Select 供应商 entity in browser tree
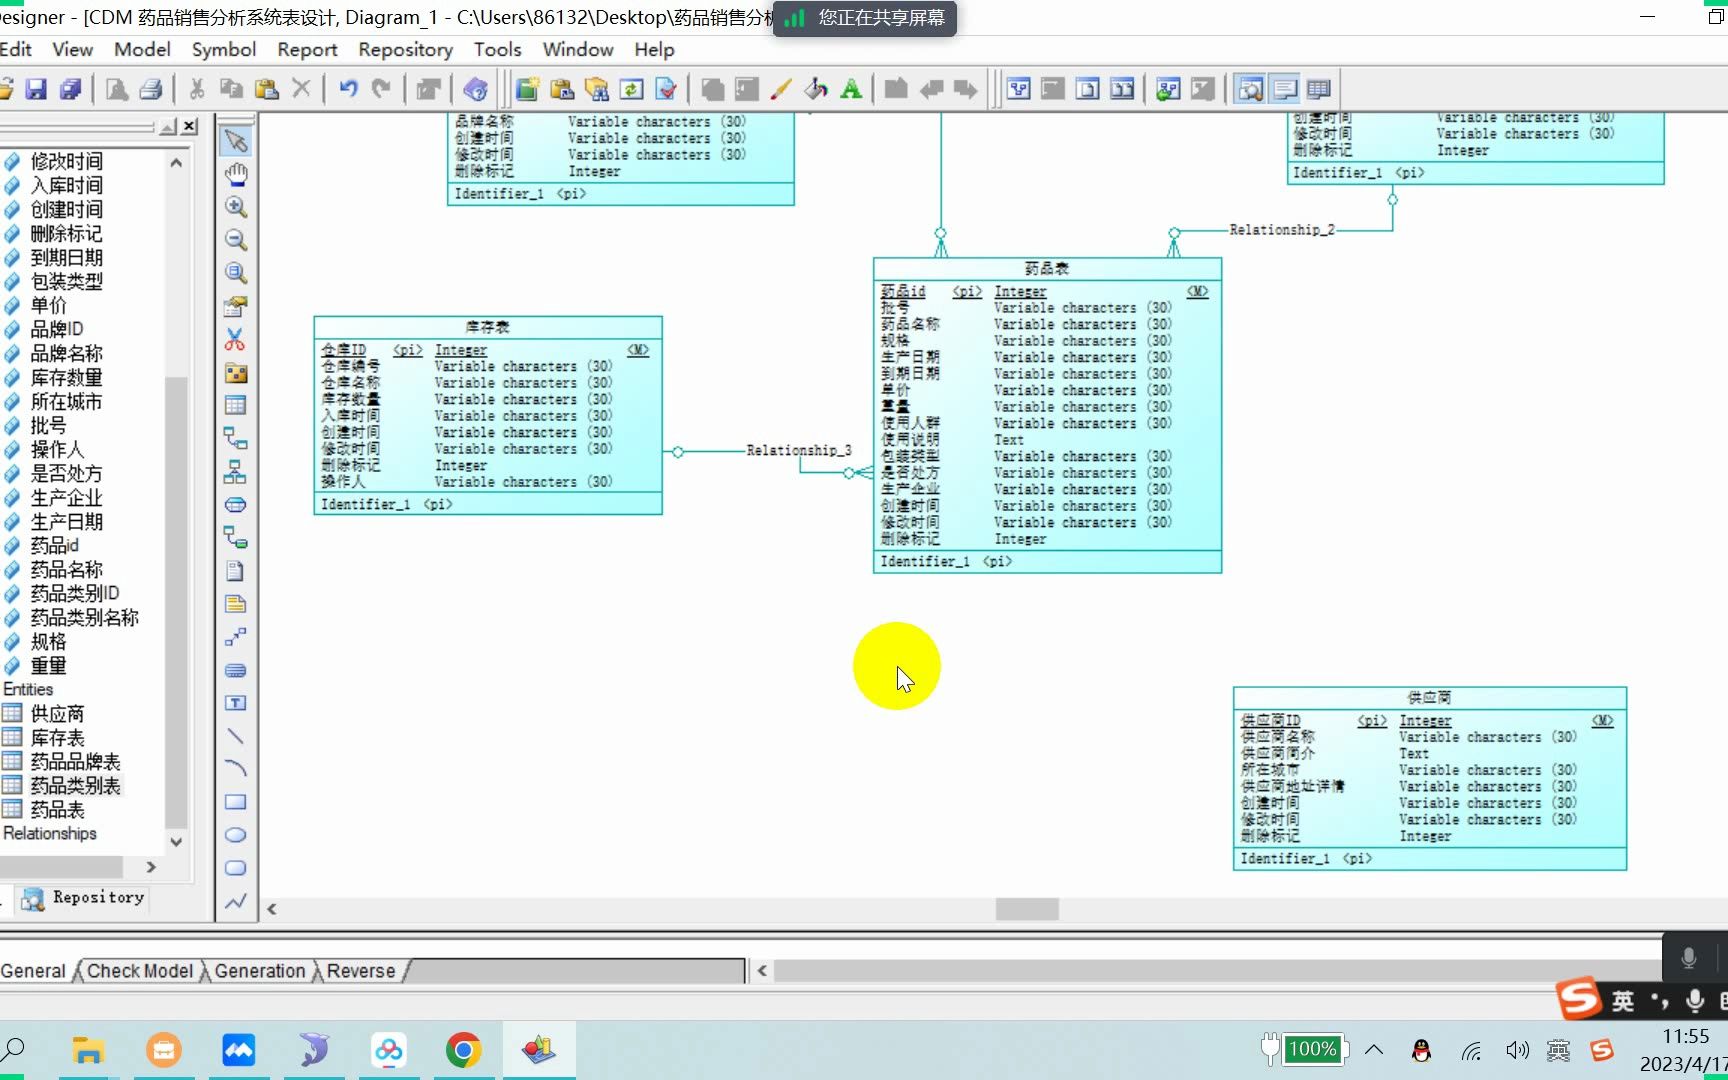The width and height of the screenshot is (1728, 1080). pyautogui.click(x=57, y=714)
